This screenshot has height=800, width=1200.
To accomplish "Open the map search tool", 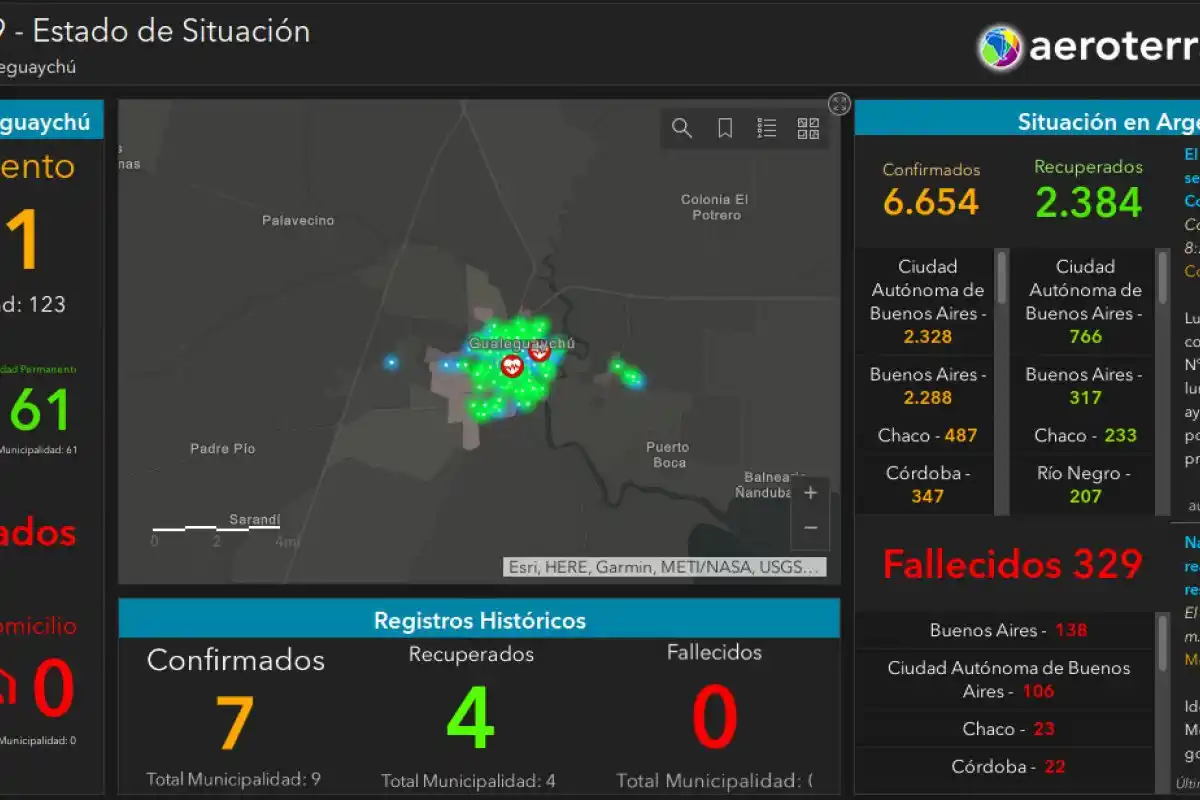I will coord(681,128).
